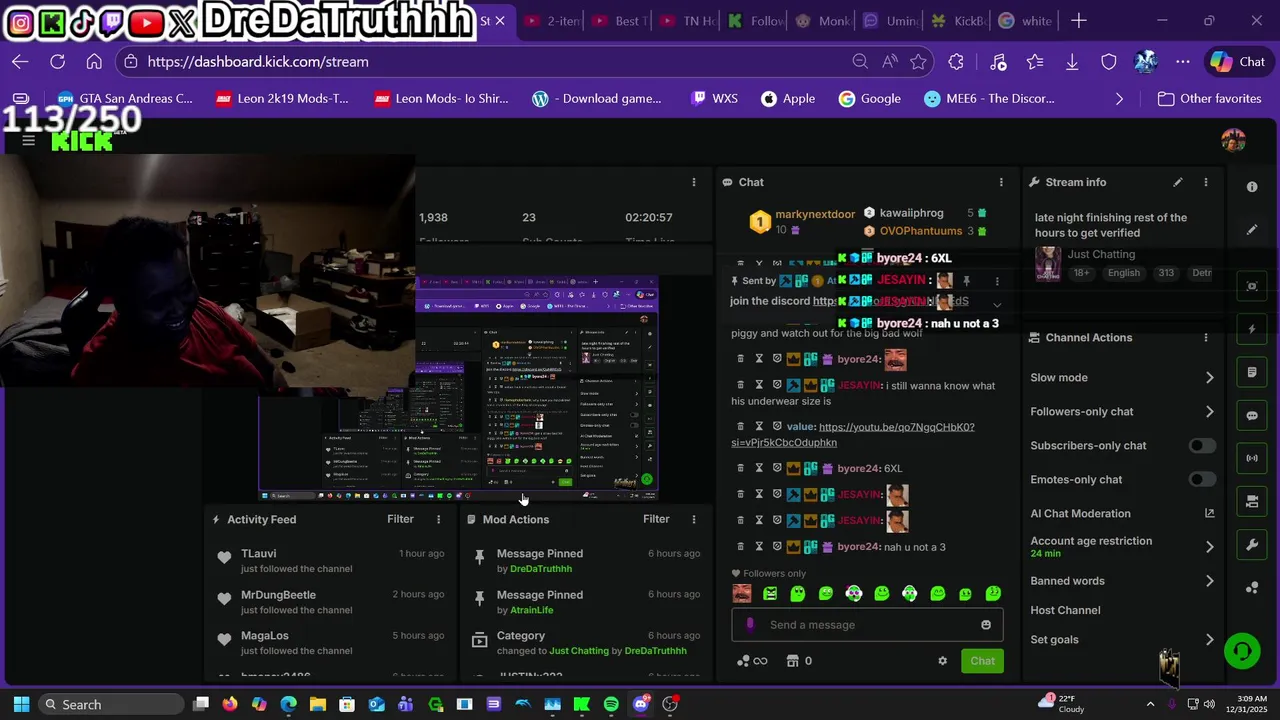Edit the stream info with pencil icon
The height and width of the screenshot is (720, 1280).
[x=1178, y=182]
